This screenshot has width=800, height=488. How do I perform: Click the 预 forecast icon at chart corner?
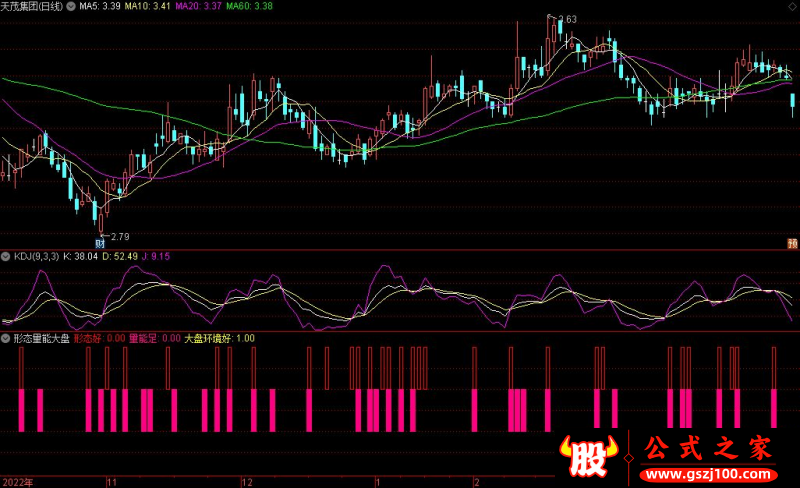point(793,244)
